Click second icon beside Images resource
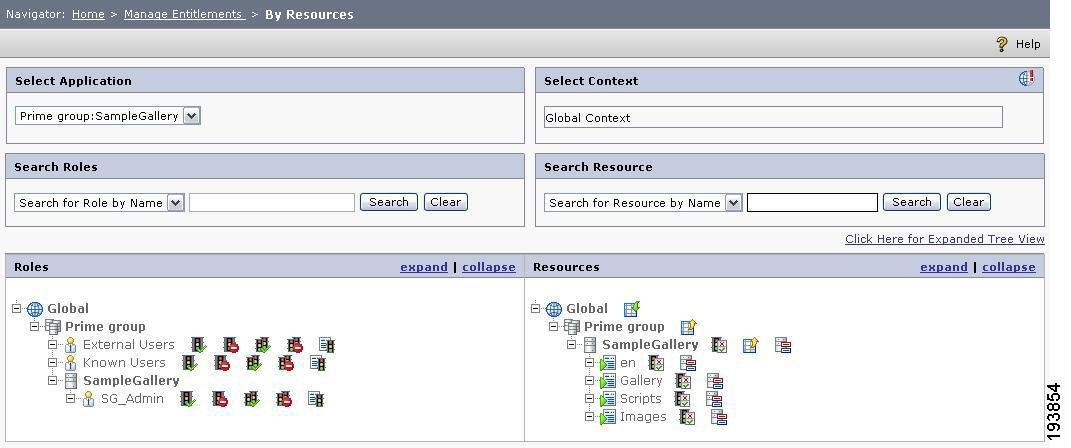The width and height of the screenshot is (1071, 448). pos(719,417)
